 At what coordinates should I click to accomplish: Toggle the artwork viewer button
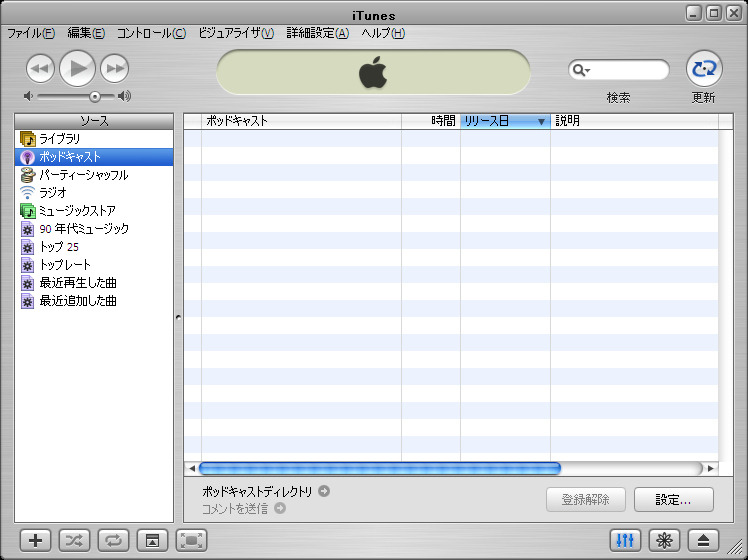[x=153, y=540]
